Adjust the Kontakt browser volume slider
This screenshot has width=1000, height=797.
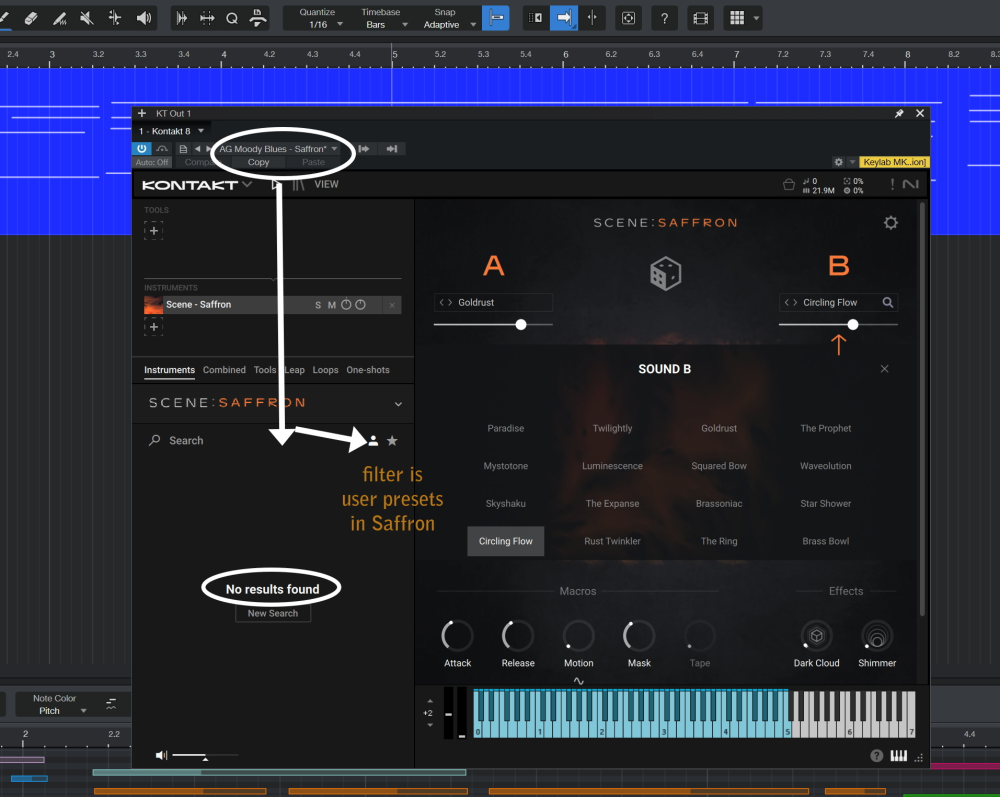tap(204, 756)
